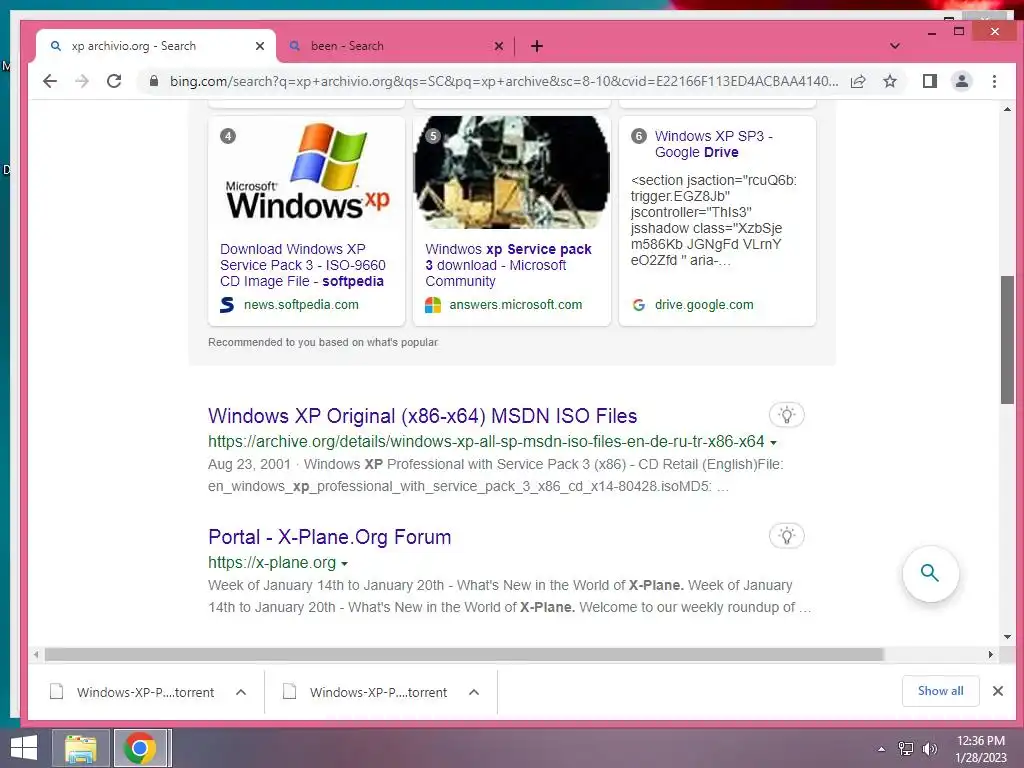This screenshot has width=1024, height=768.
Task: Click the vertical scrollbar thumb
Action: tap(1007, 340)
